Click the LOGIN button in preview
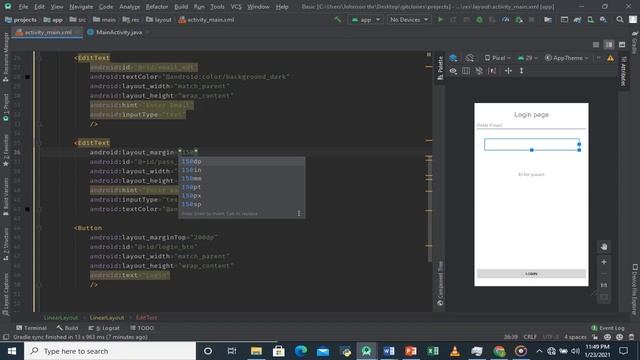 tap(531, 273)
